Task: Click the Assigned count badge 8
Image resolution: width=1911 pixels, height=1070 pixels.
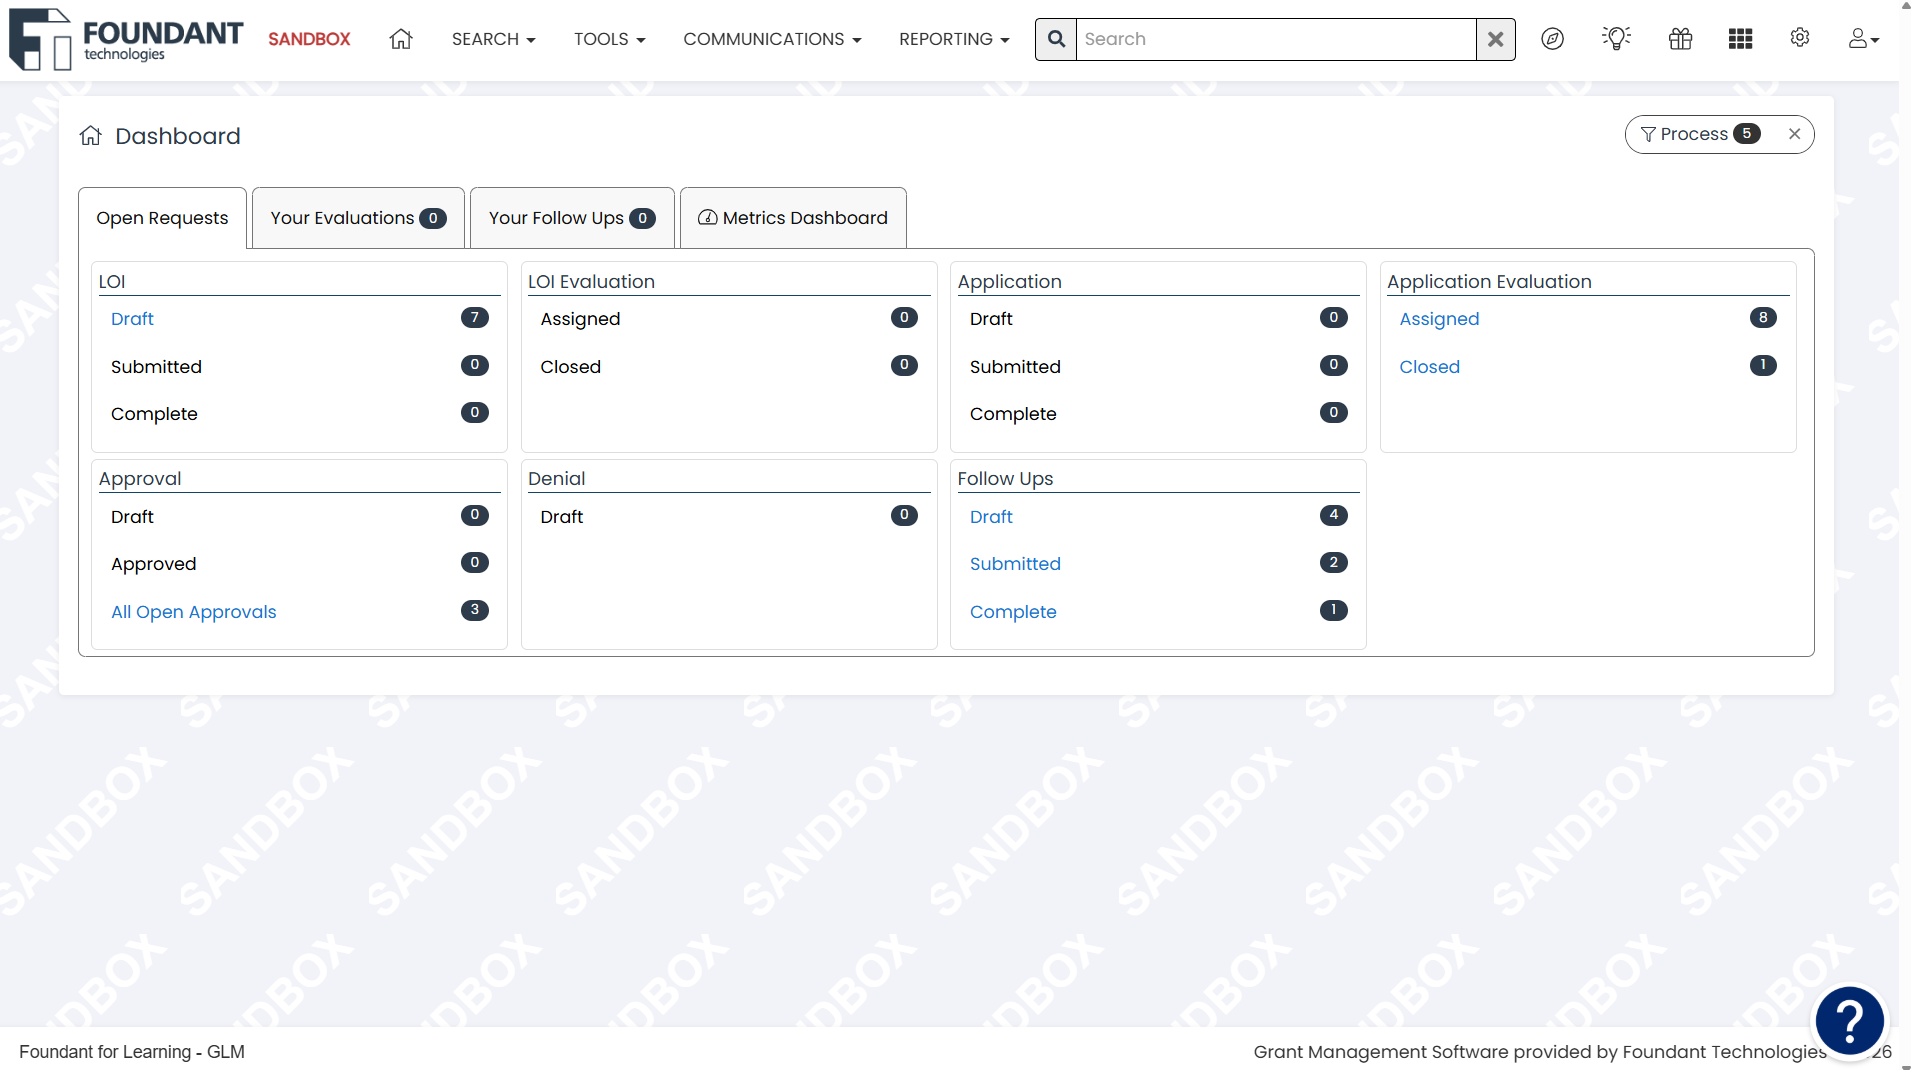Action: (x=1763, y=318)
